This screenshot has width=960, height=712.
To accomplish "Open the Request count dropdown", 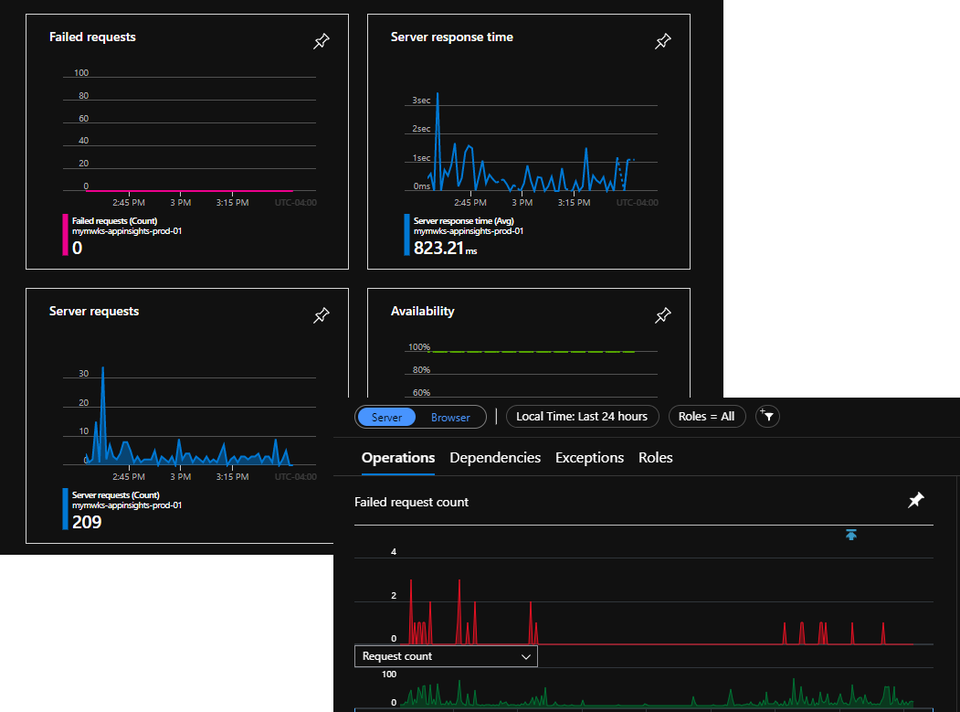I will 445,656.
